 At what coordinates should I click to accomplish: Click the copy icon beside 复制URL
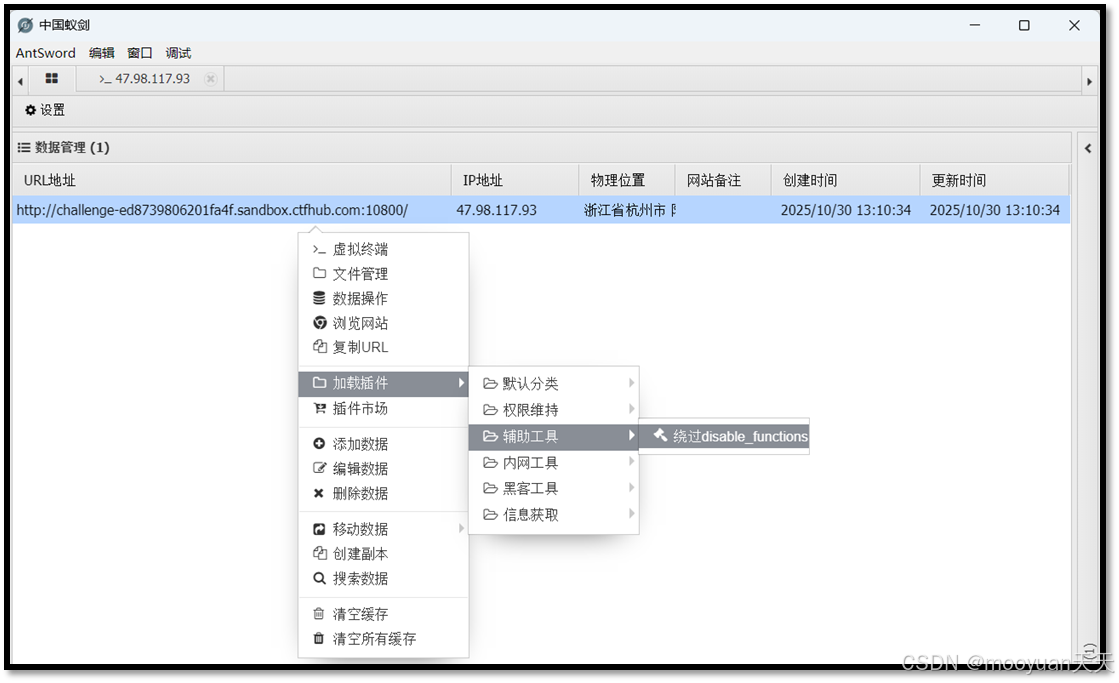click(319, 347)
